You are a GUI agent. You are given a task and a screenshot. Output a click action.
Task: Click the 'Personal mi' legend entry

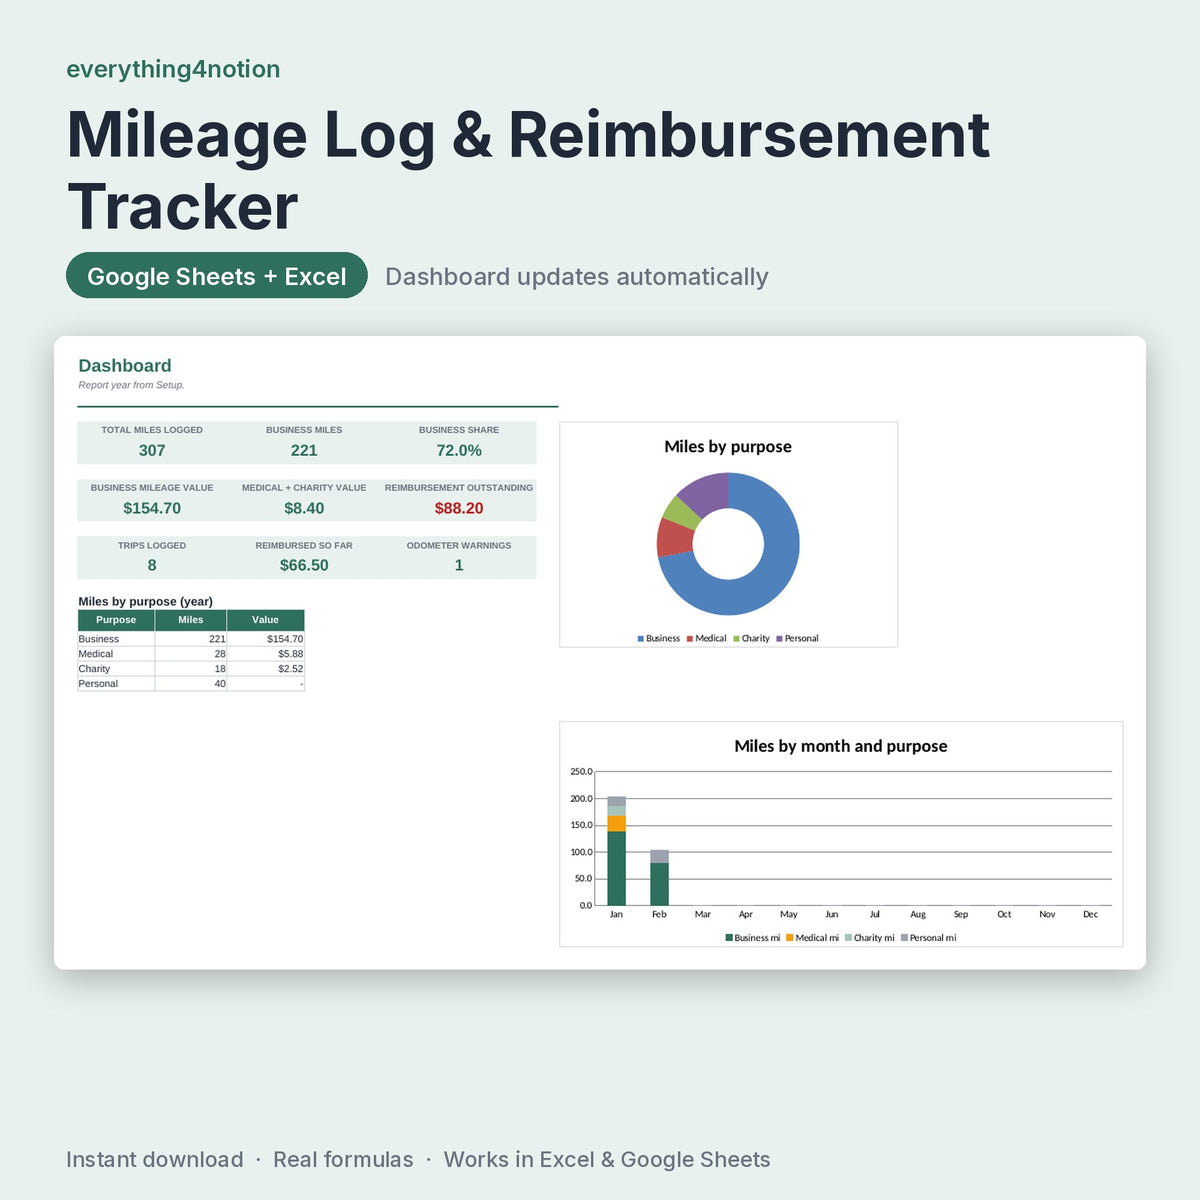(x=929, y=938)
